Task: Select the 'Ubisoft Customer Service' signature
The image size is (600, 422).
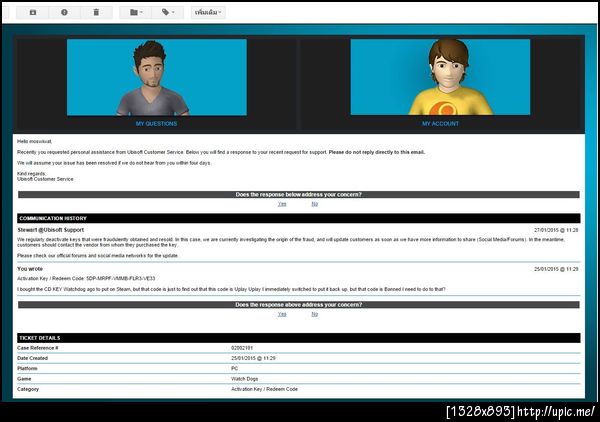Action: click(x=45, y=179)
